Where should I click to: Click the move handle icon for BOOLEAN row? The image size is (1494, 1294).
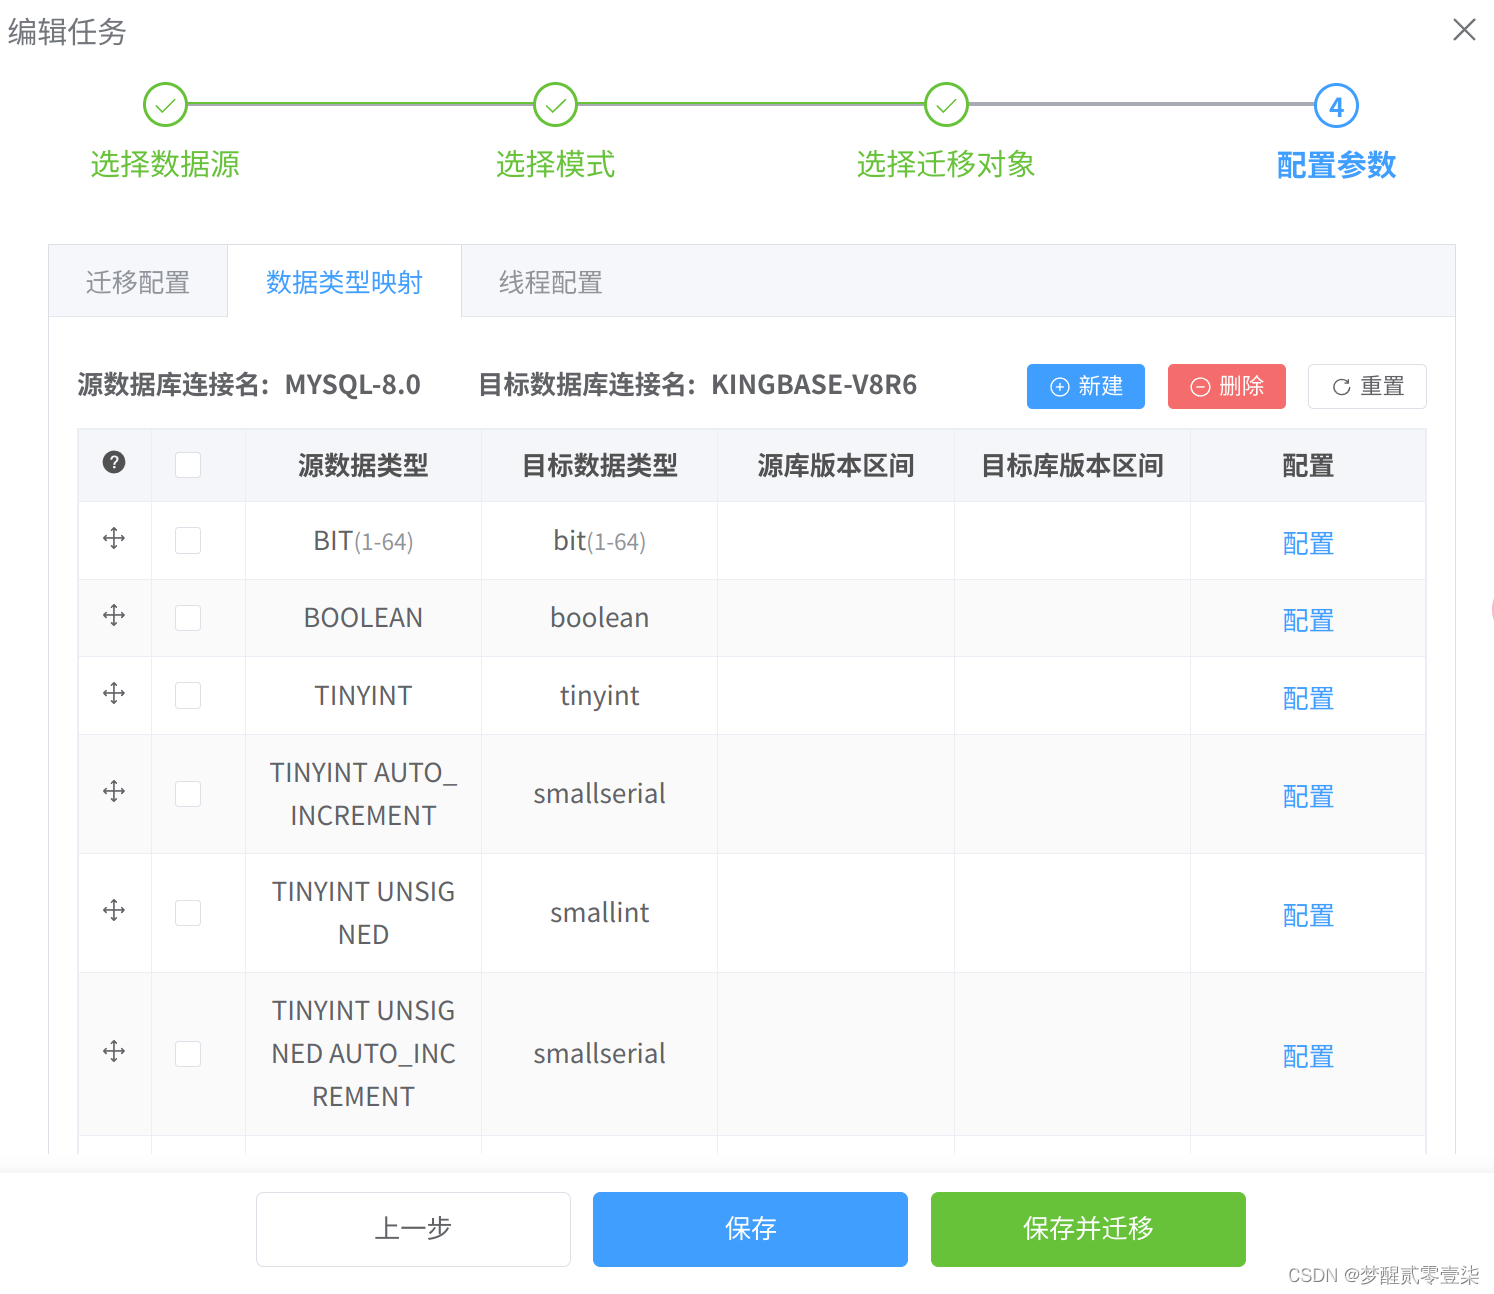coord(114,615)
